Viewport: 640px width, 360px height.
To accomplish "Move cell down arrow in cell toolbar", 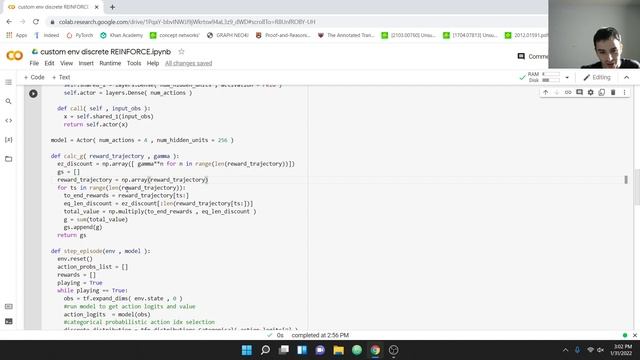I will click(x=557, y=93).
